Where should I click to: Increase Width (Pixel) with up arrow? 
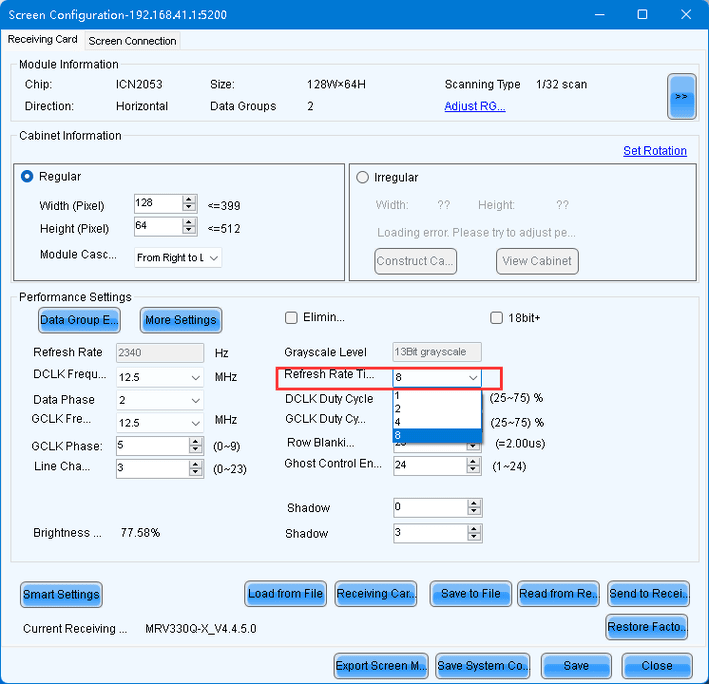(x=189, y=199)
